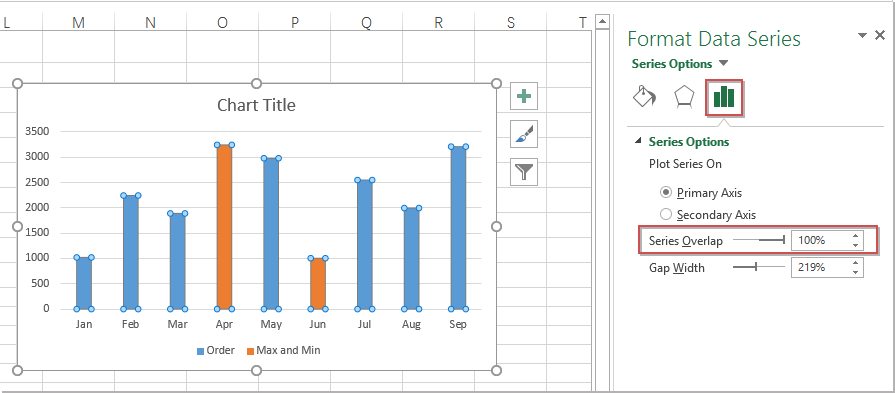Switch to Fill & Line paint bucket tab
The image size is (895, 393).
(645, 96)
